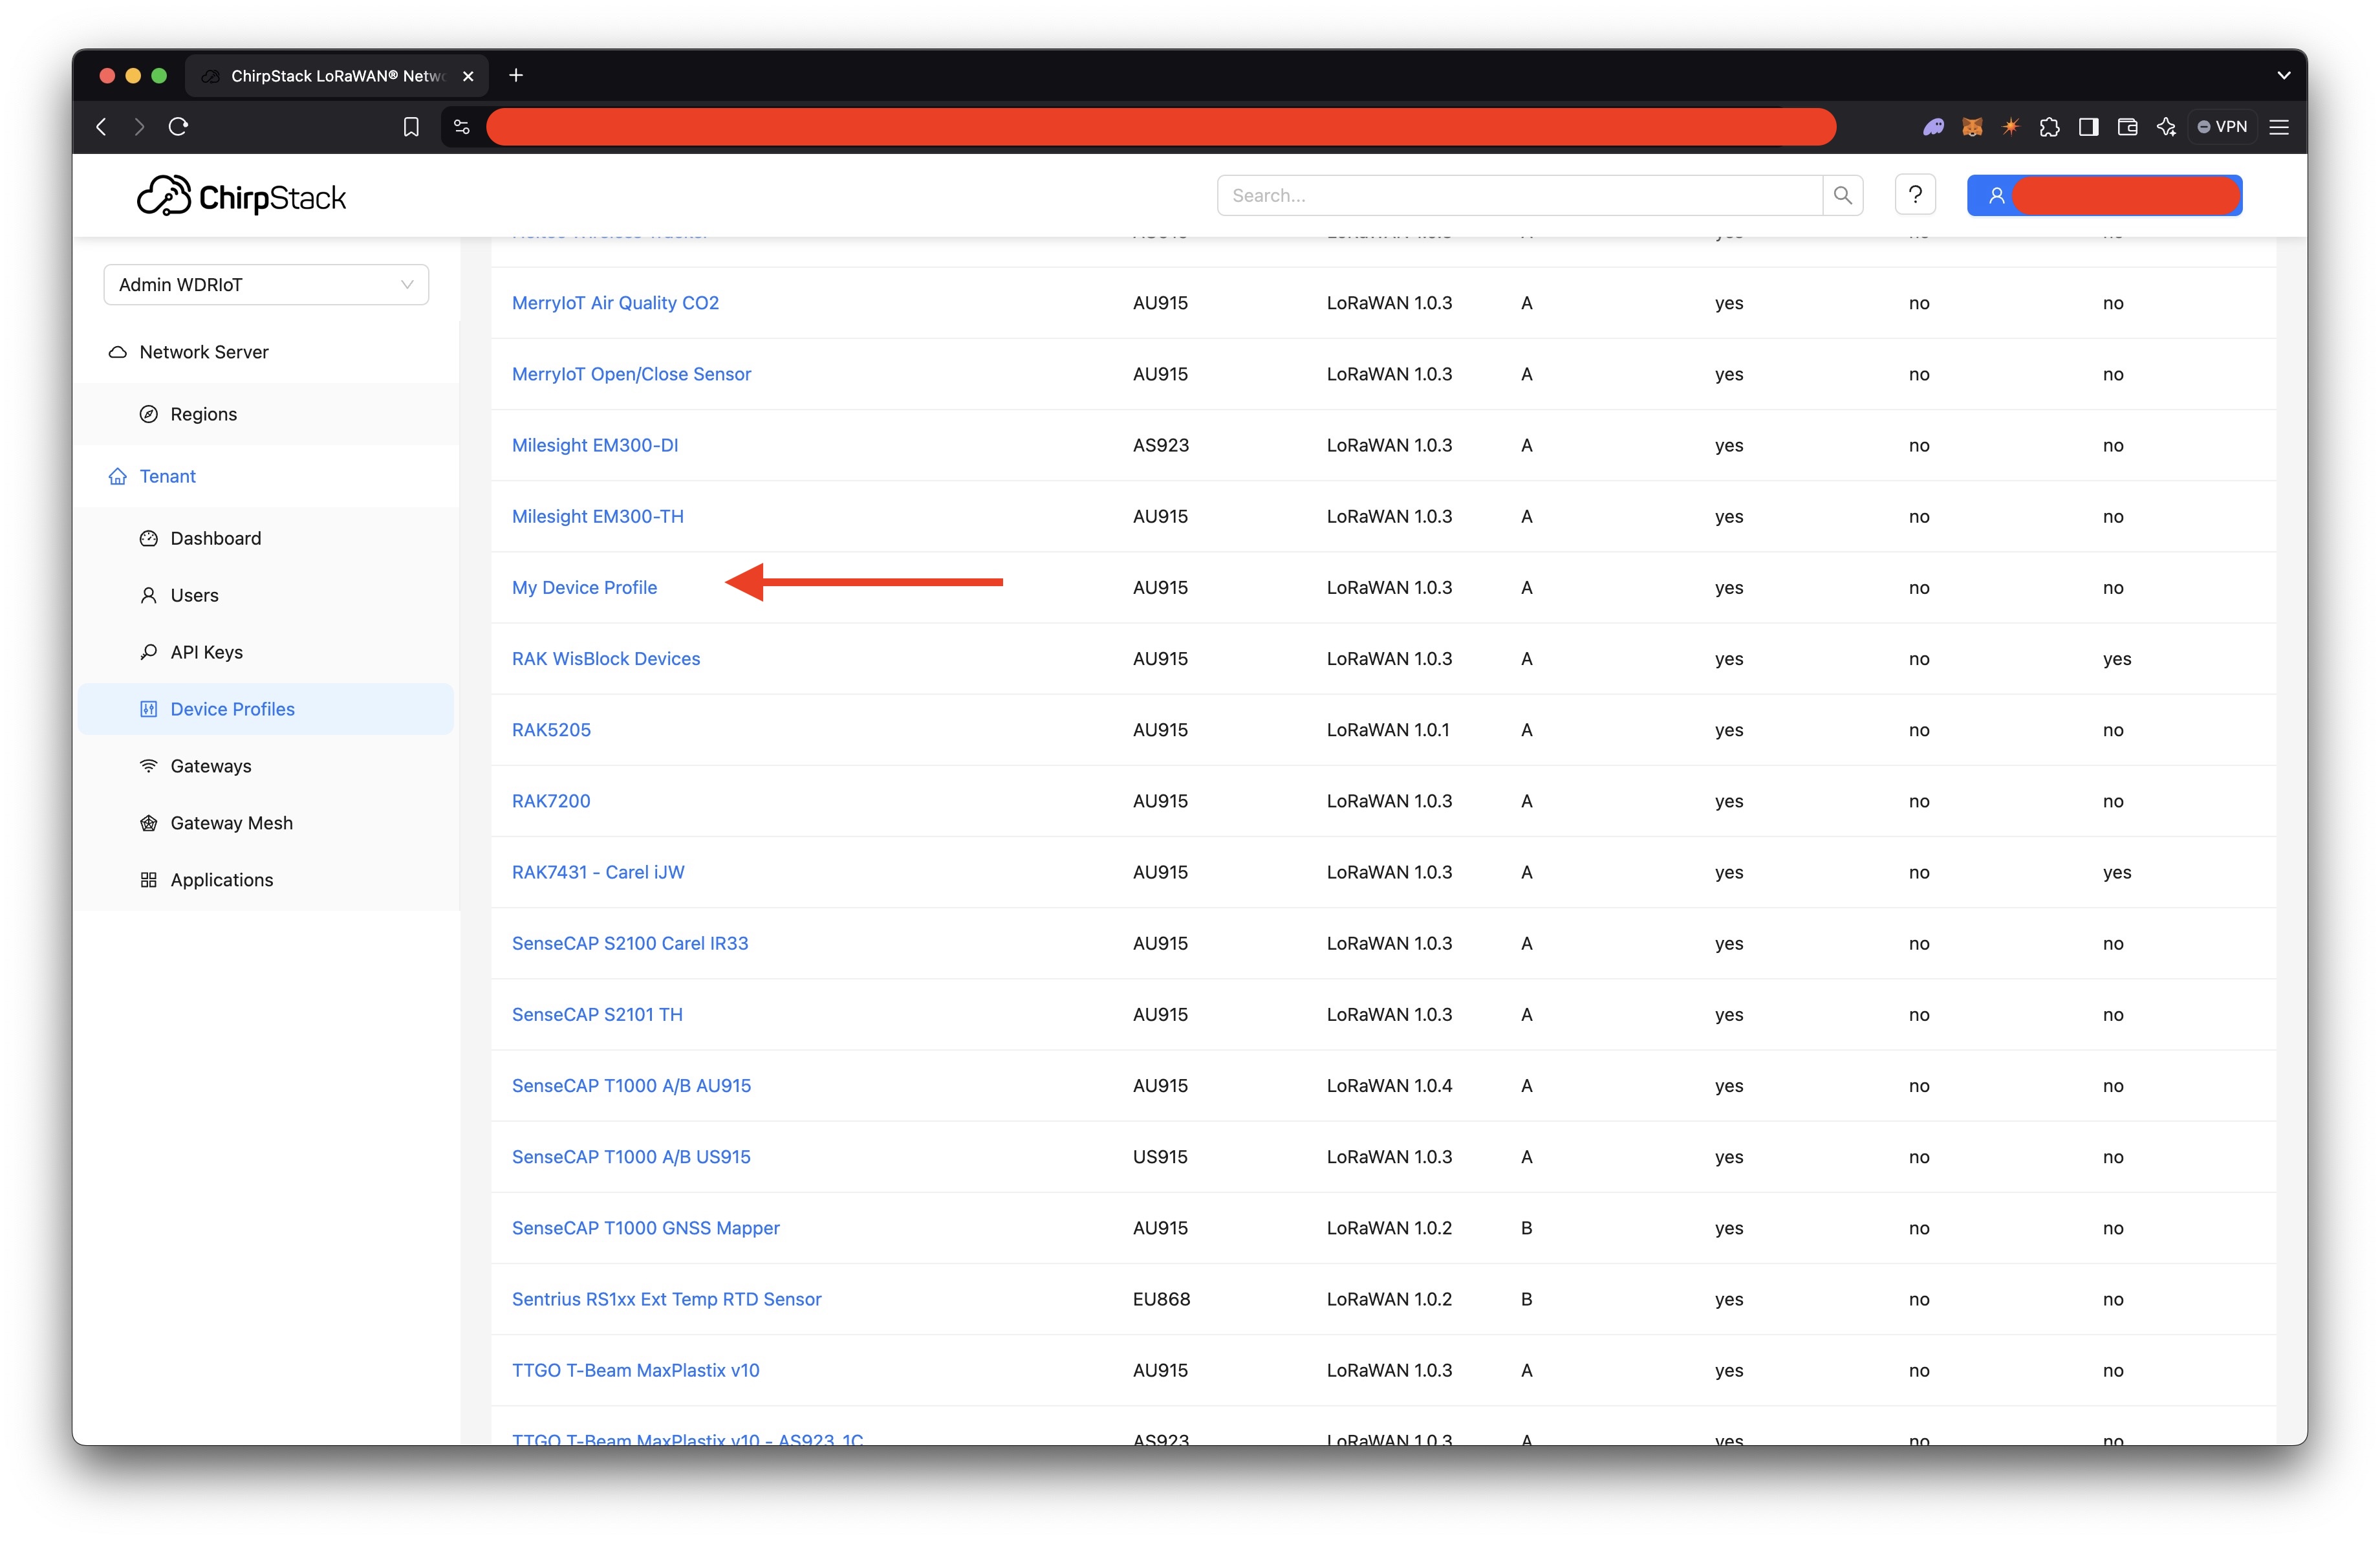Click EU868 region in Sentrius row
Viewport: 2380px width, 1541px height.
[1161, 1299]
